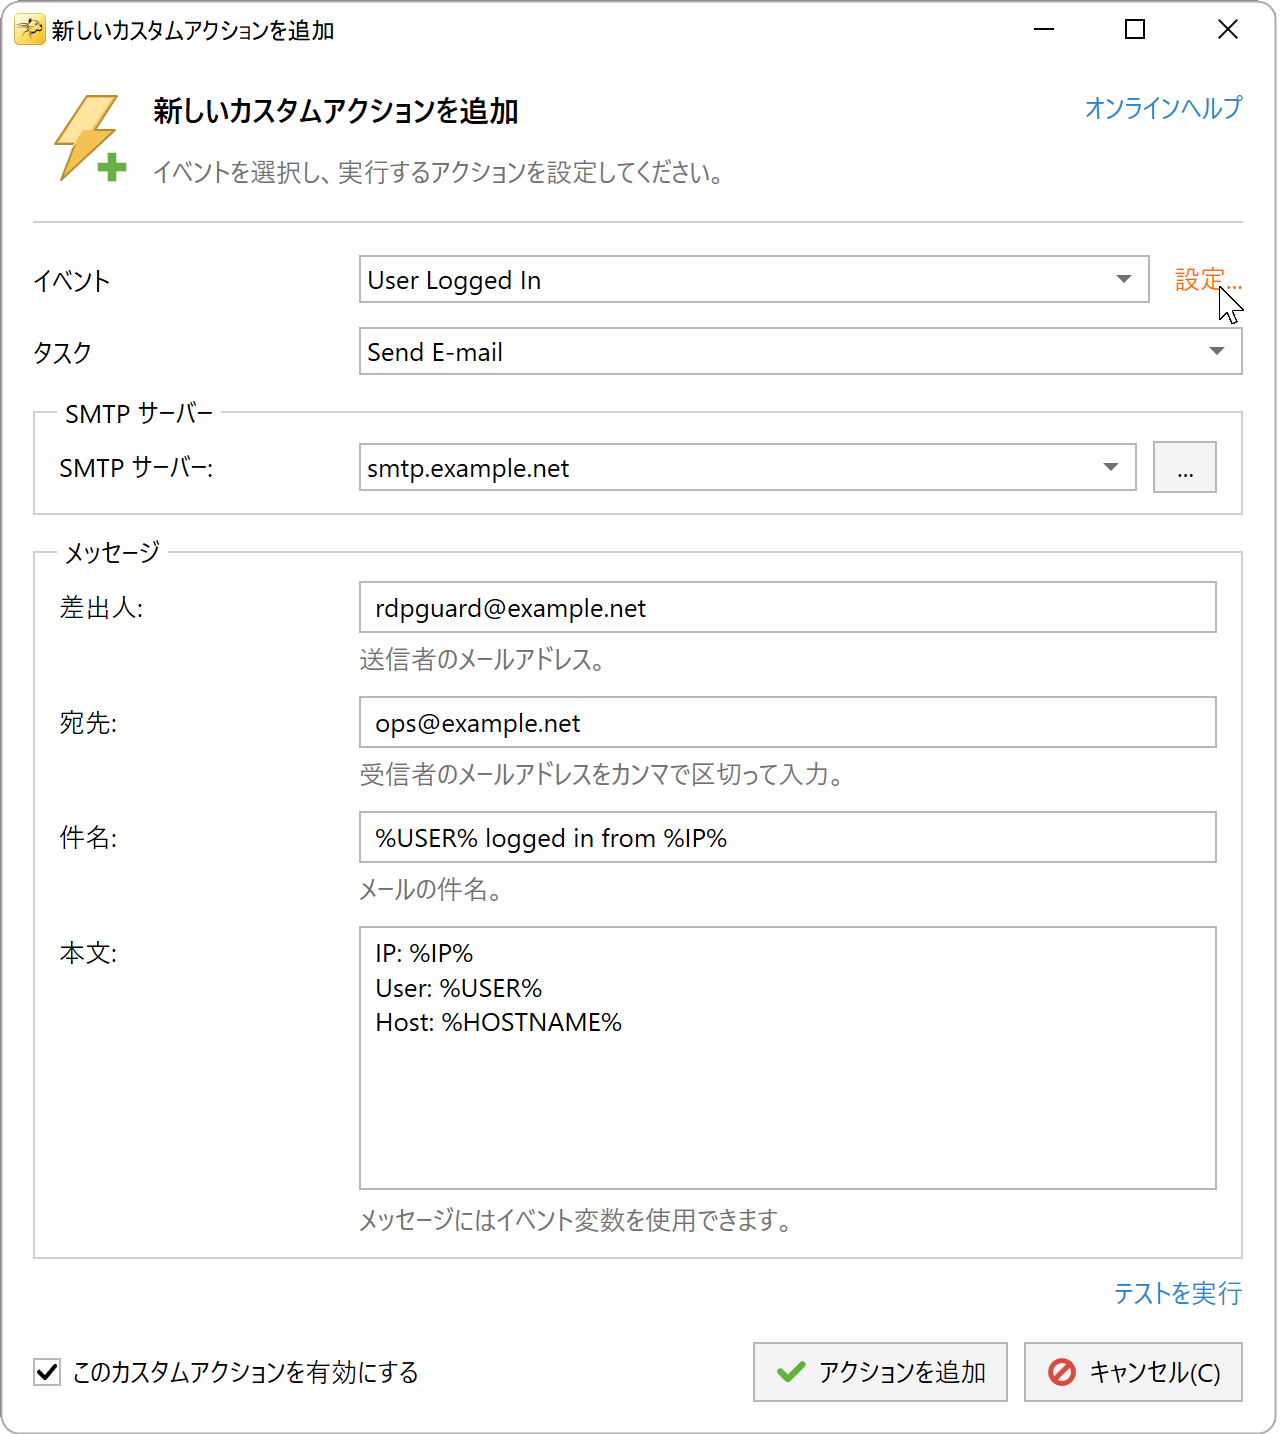
Task: Click the heading 新しいカスタムアクションを追加 in the dialog header
Action: point(336,111)
